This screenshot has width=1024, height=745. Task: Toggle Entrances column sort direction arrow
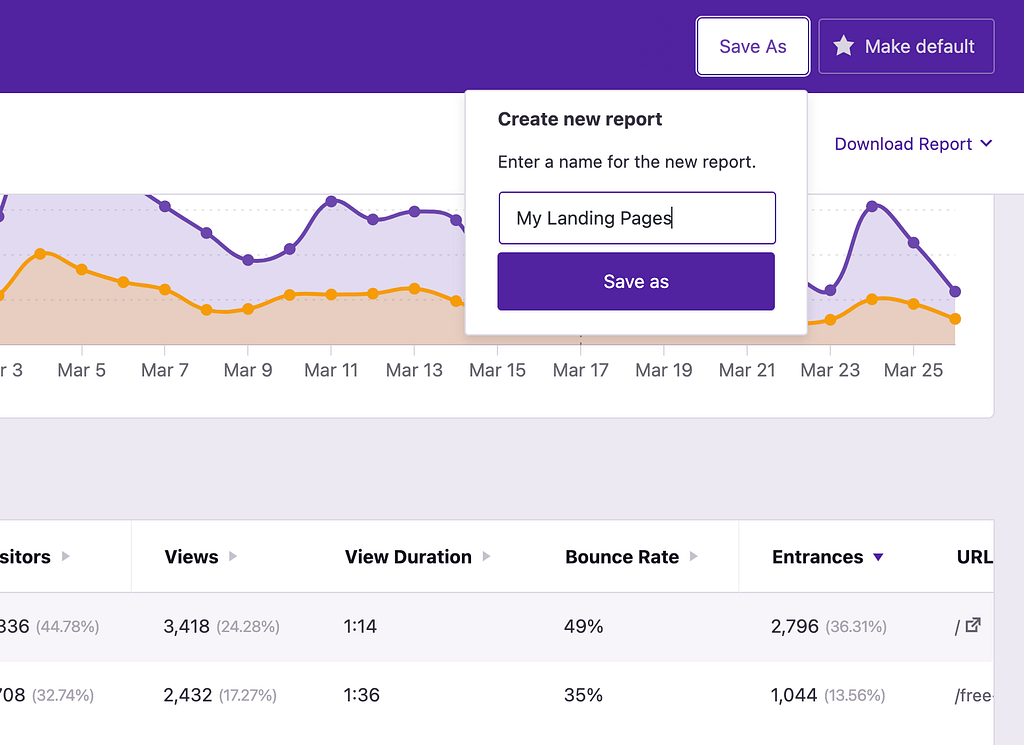pos(878,557)
